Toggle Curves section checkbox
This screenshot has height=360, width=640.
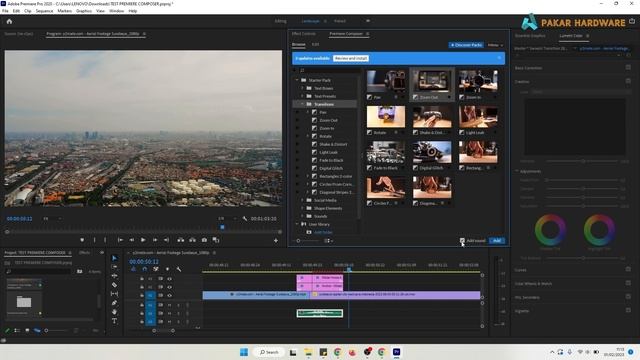click(x=628, y=269)
